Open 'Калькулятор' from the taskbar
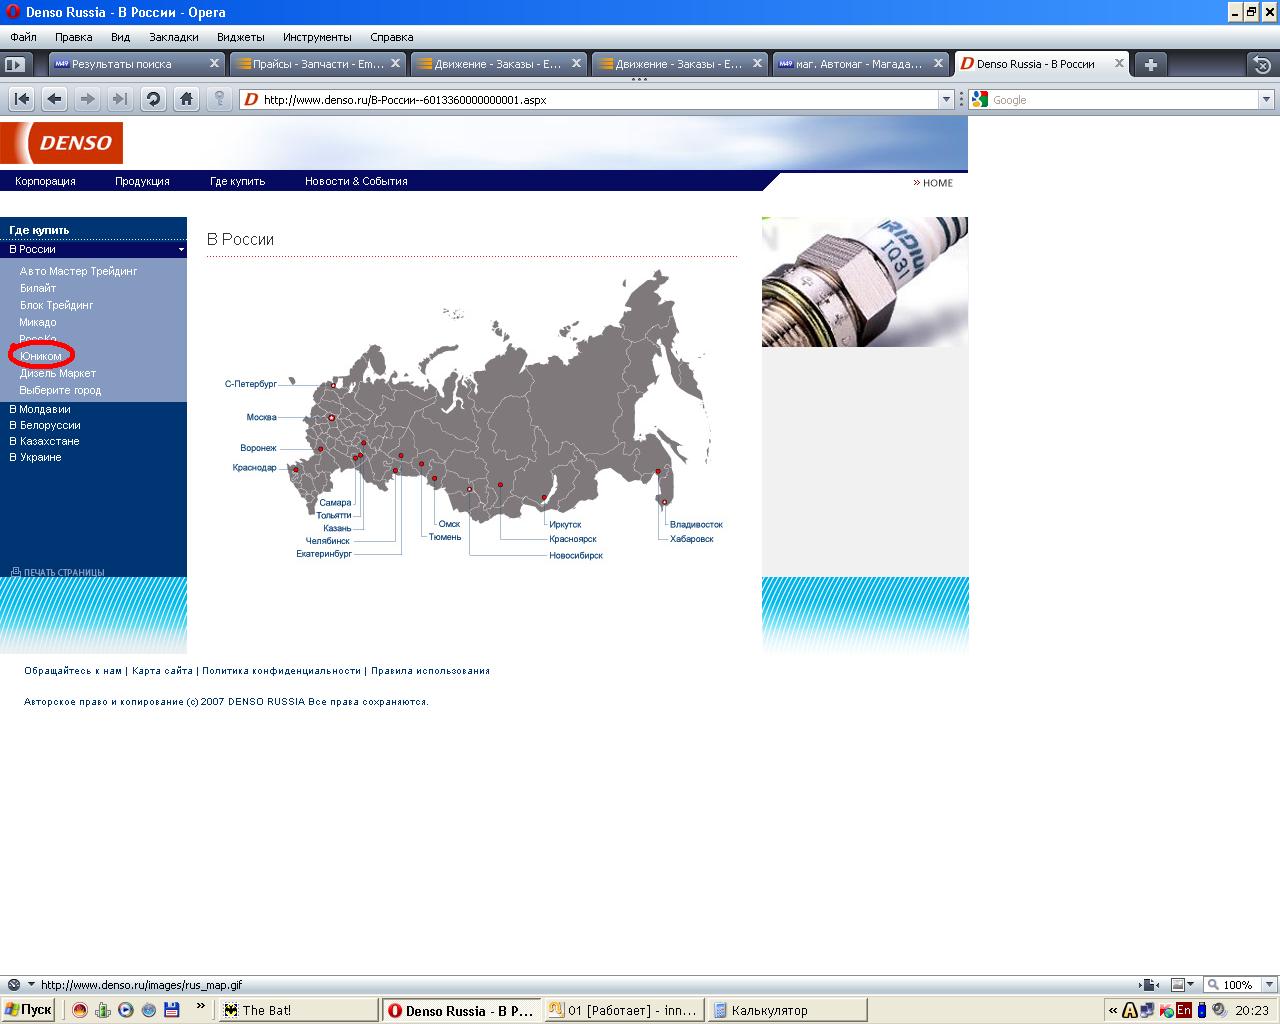The width and height of the screenshot is (1280, 1024). [x=786, y=1010]
